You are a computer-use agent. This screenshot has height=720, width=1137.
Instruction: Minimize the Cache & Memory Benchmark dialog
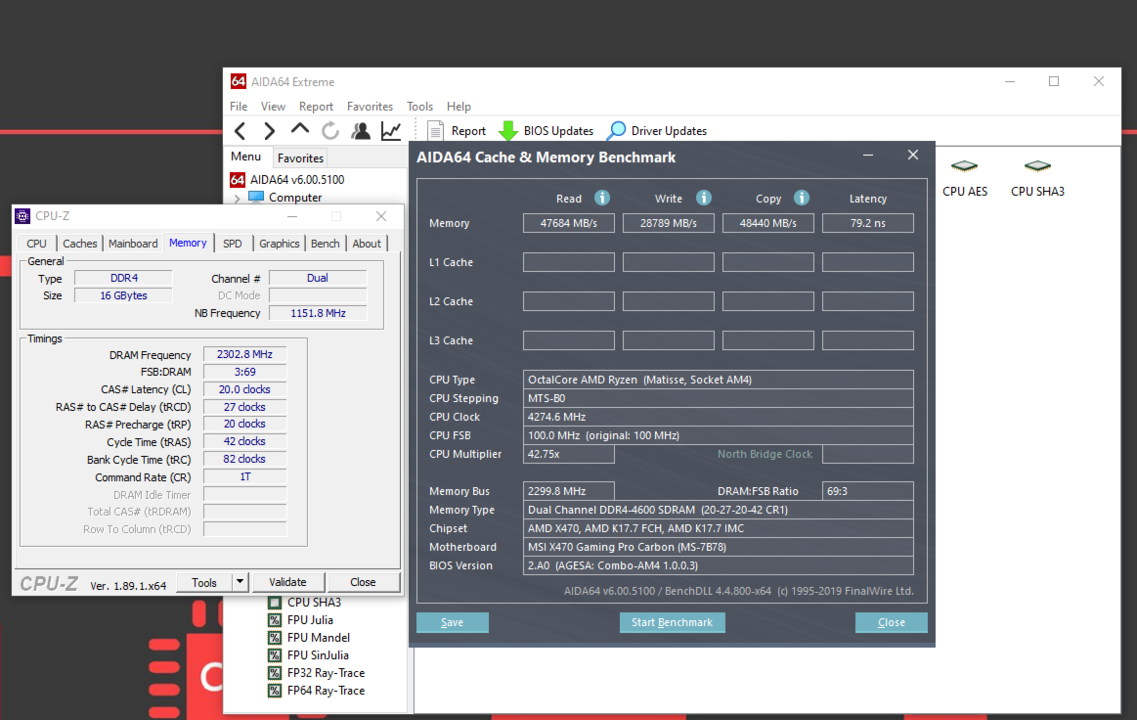(x=868, y=155)
